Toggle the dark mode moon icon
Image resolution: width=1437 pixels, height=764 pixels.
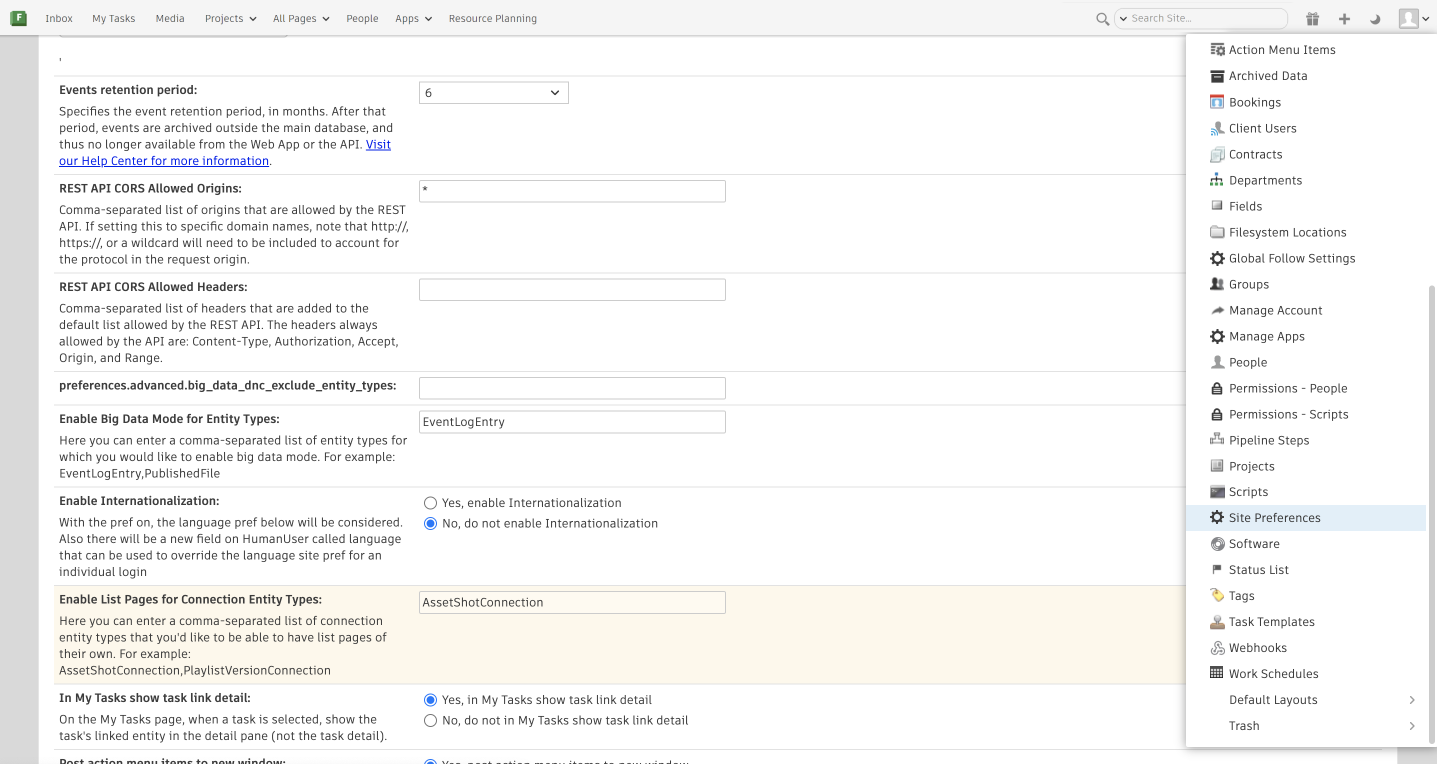pyautogui.click(x=1375, y=19)
